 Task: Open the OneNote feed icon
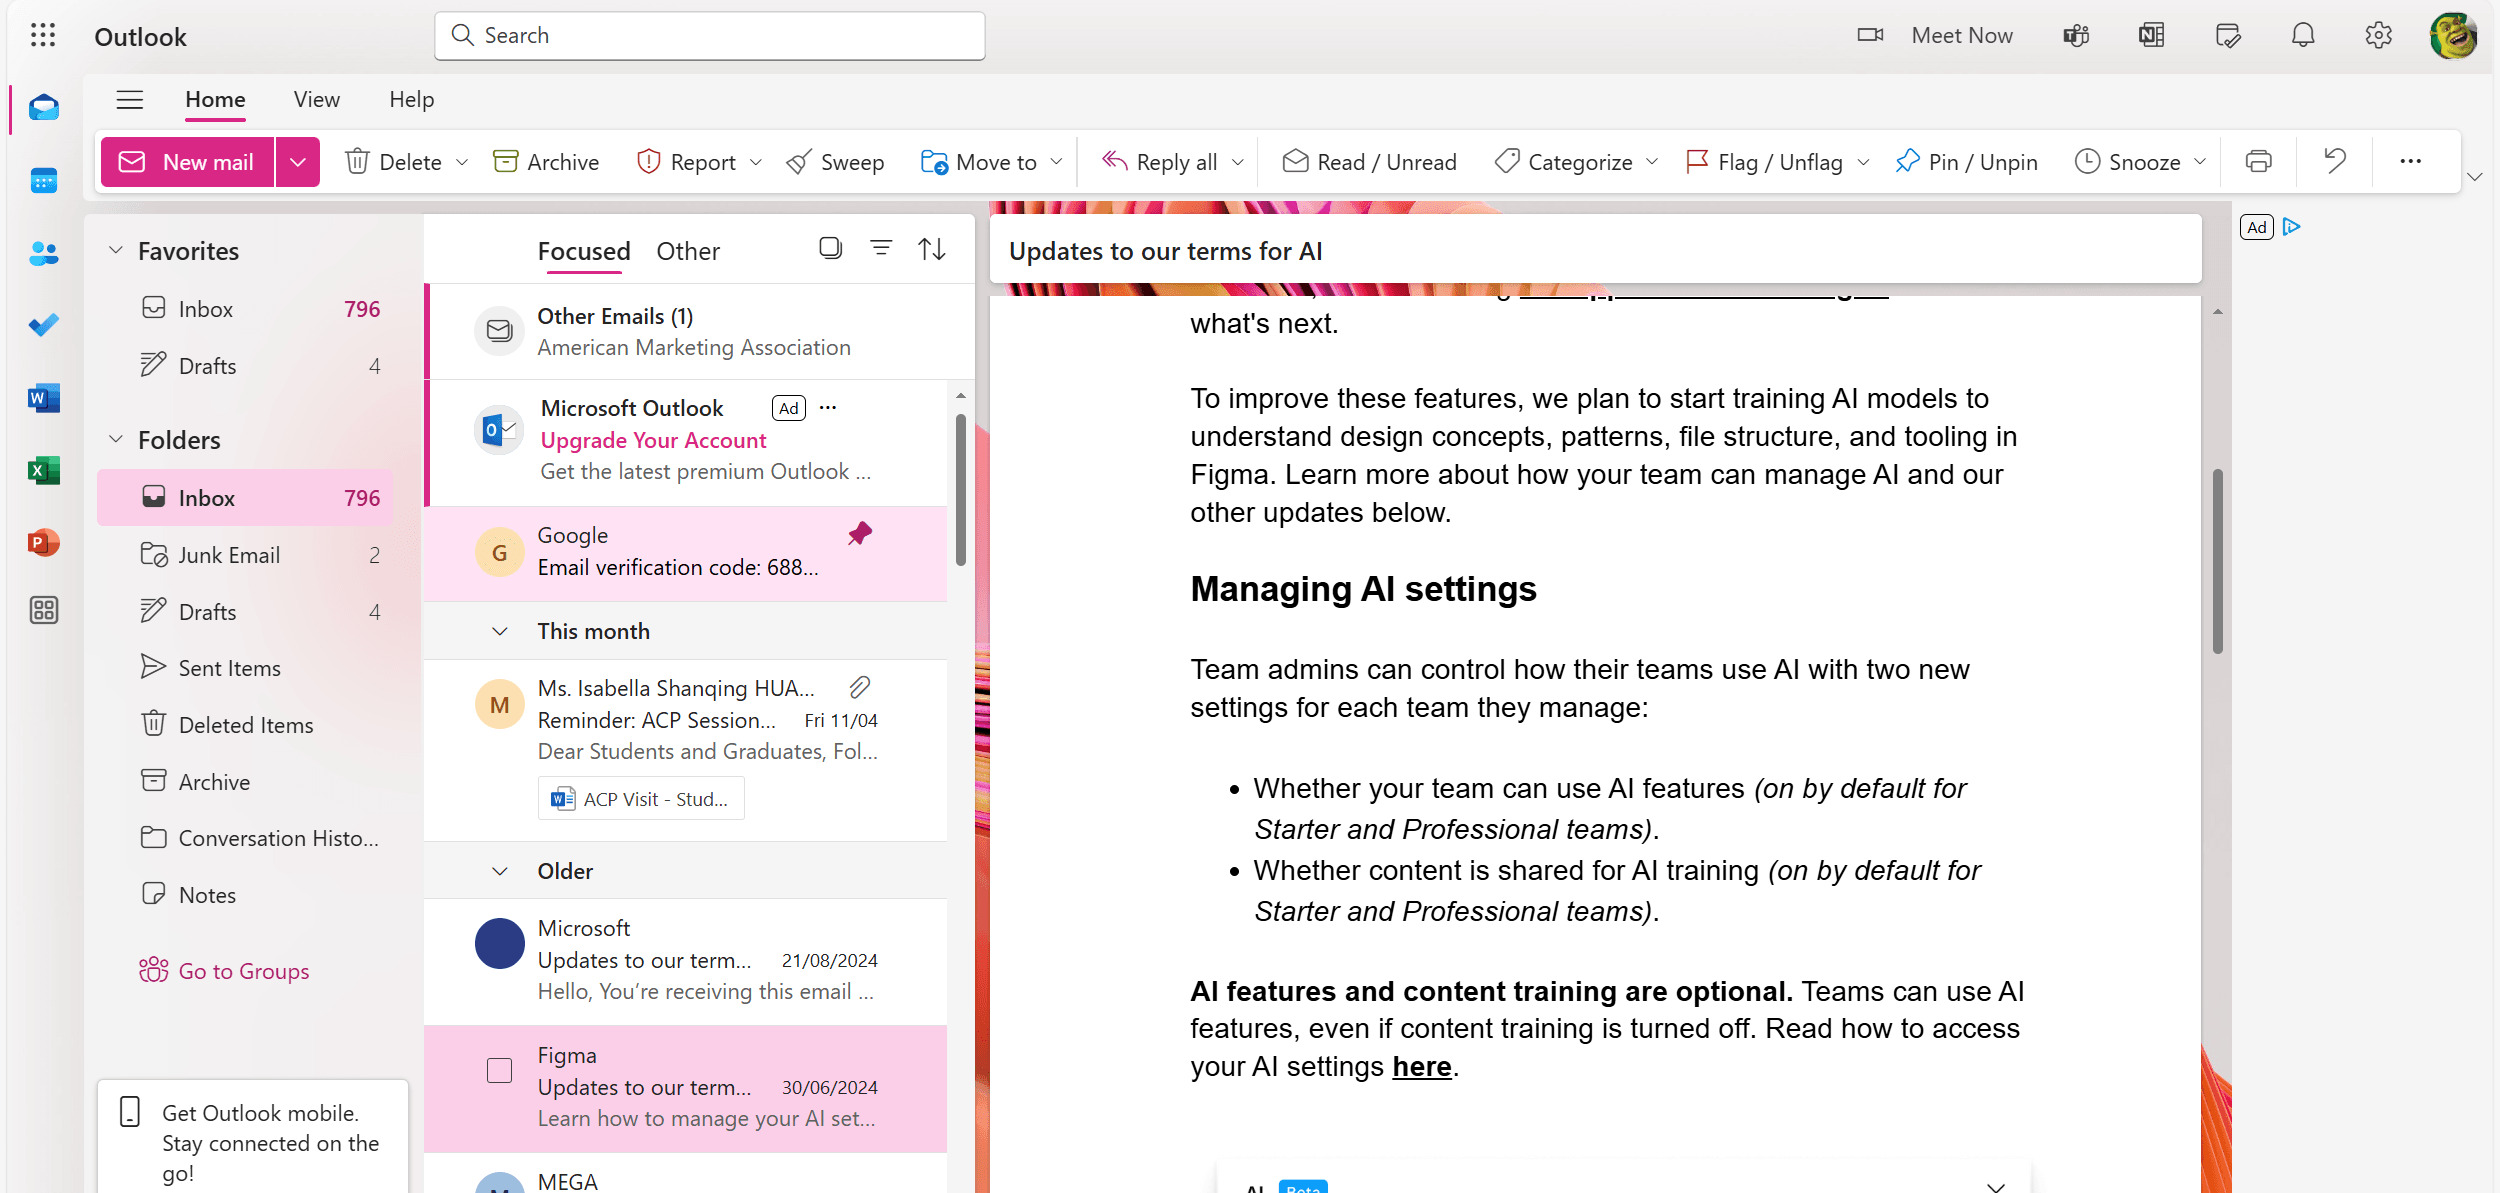2152,36
